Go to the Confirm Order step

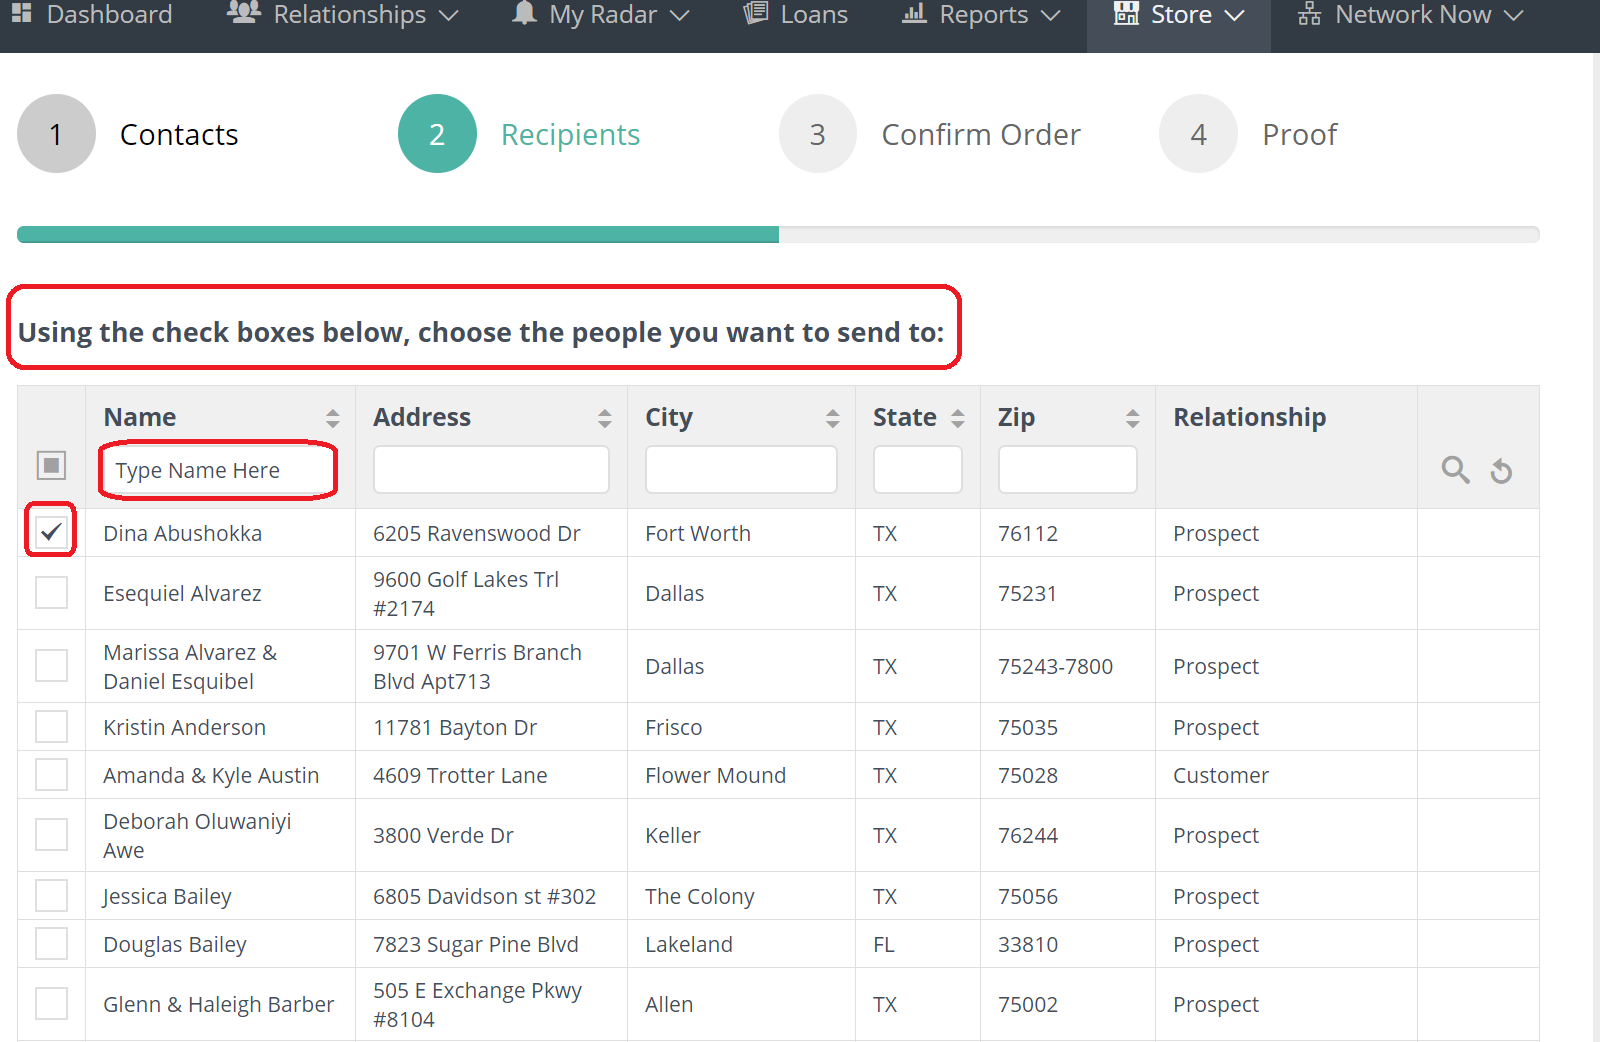(x=980, y=134)
